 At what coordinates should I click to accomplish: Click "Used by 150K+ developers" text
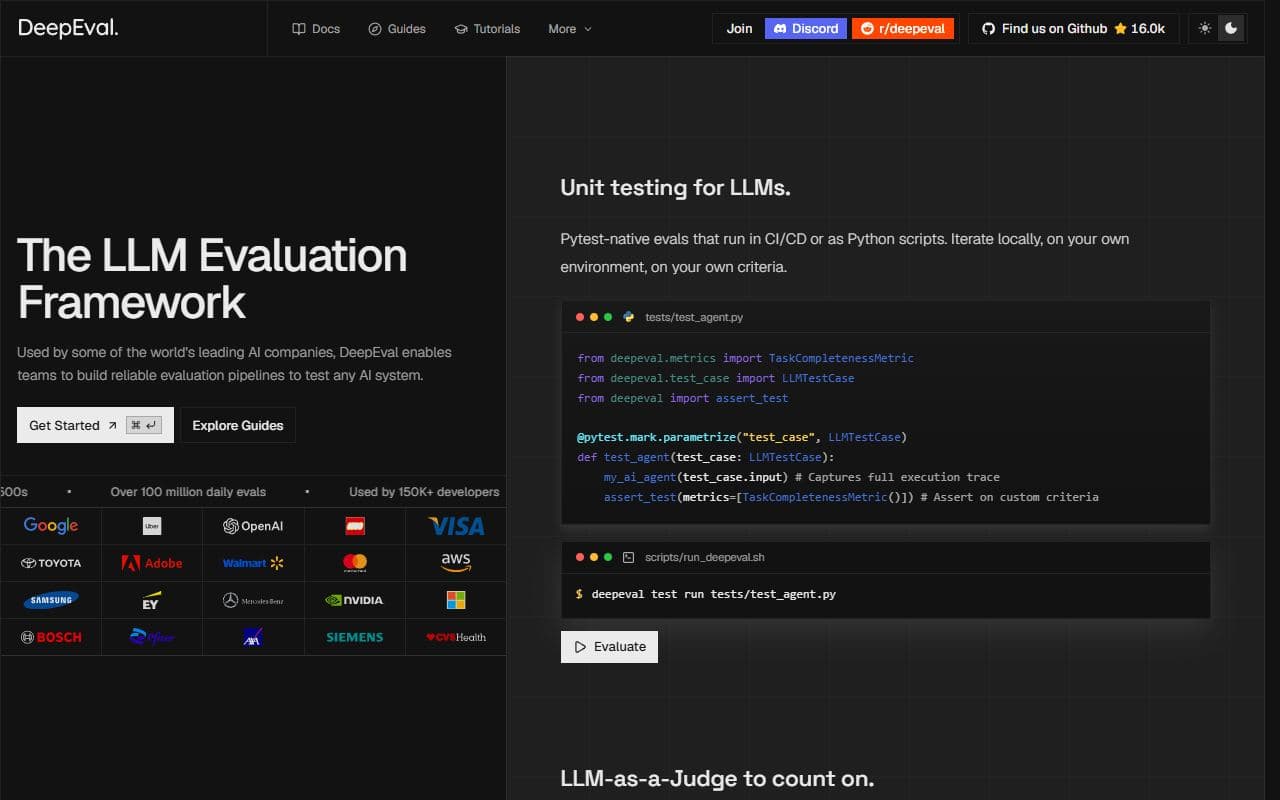click(424, 492)
